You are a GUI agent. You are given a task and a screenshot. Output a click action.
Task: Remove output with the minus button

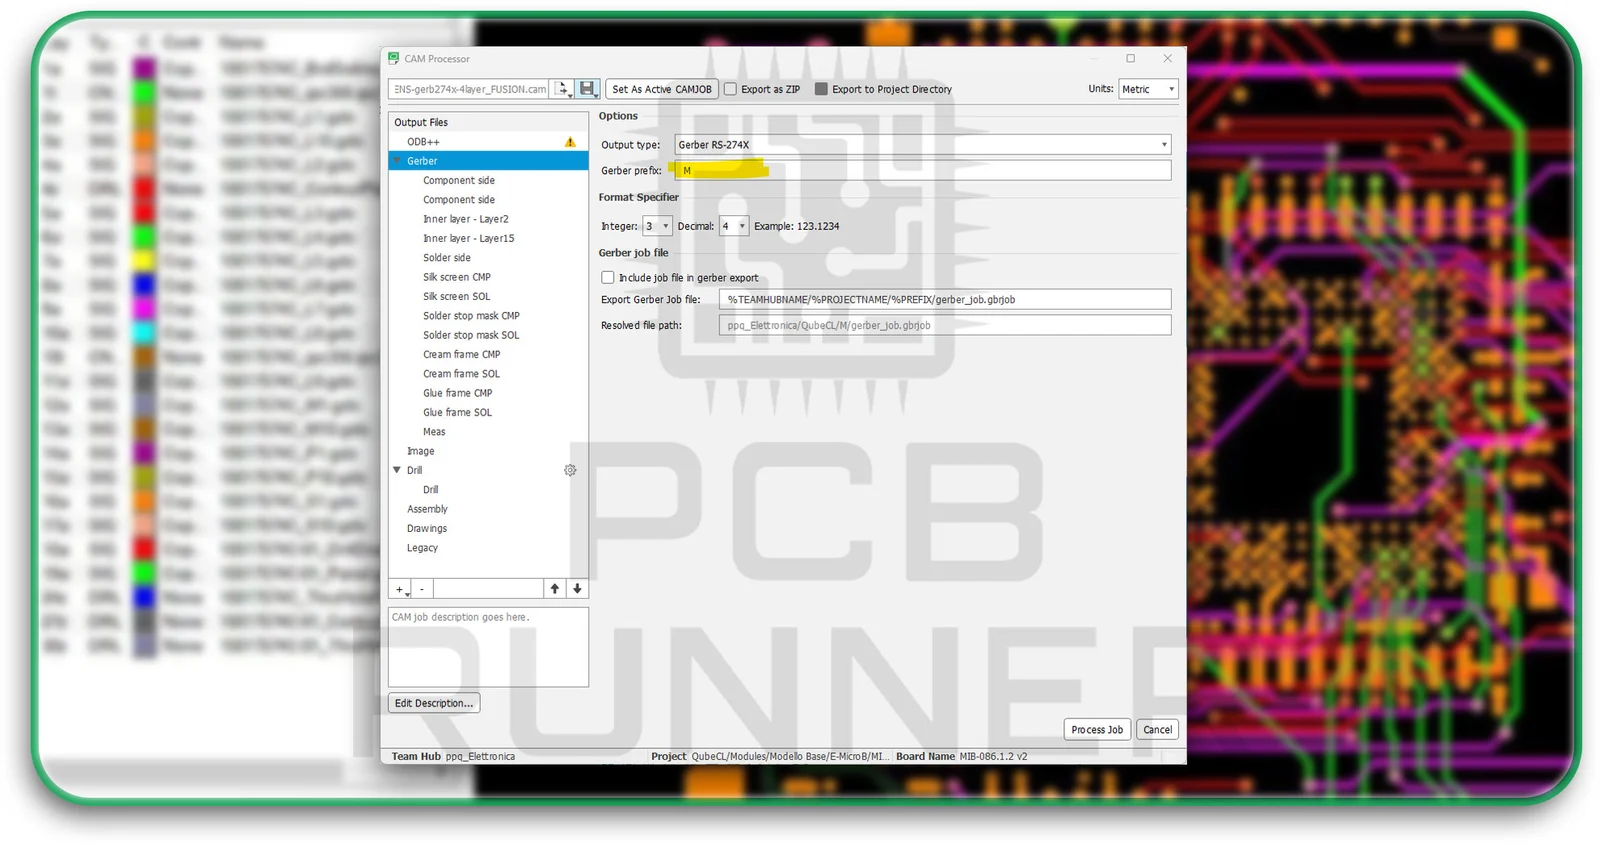422,589
